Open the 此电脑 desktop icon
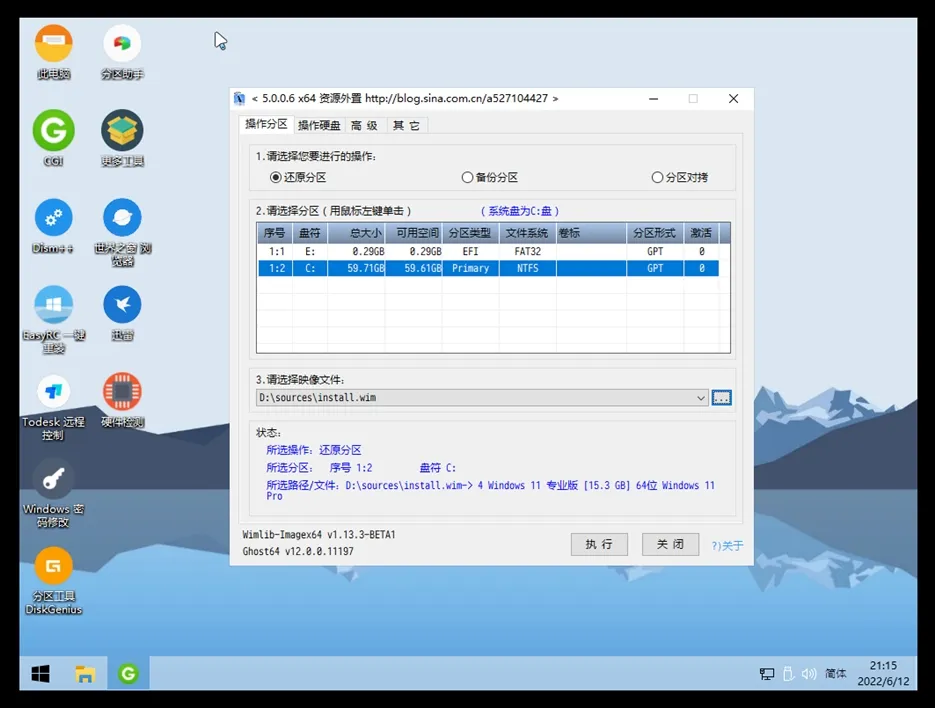935x708 pixels. (x=53, y=45)
